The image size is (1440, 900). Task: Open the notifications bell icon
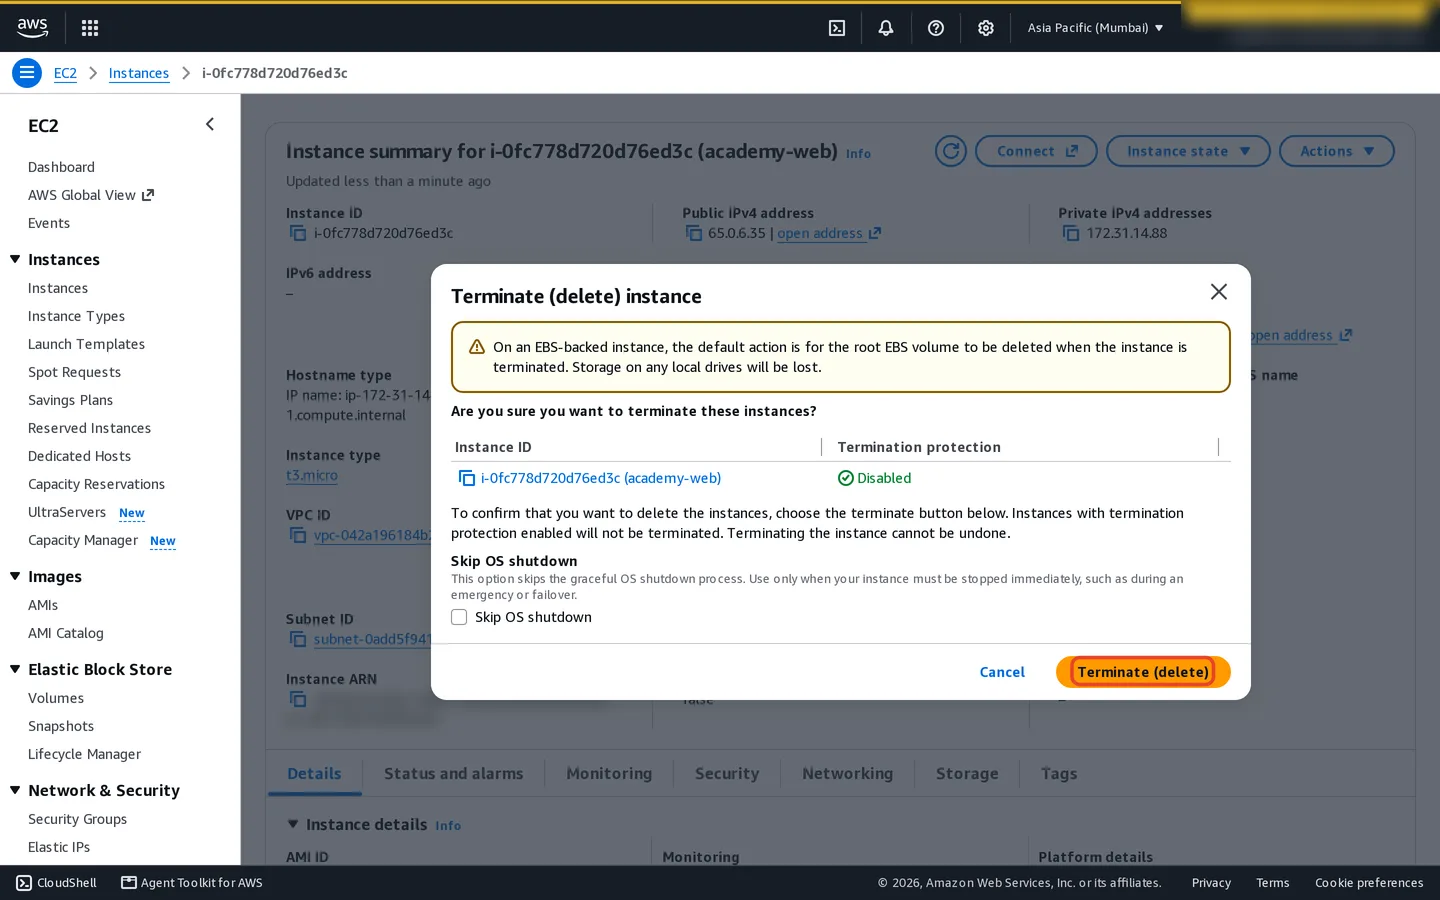(886, 28)
